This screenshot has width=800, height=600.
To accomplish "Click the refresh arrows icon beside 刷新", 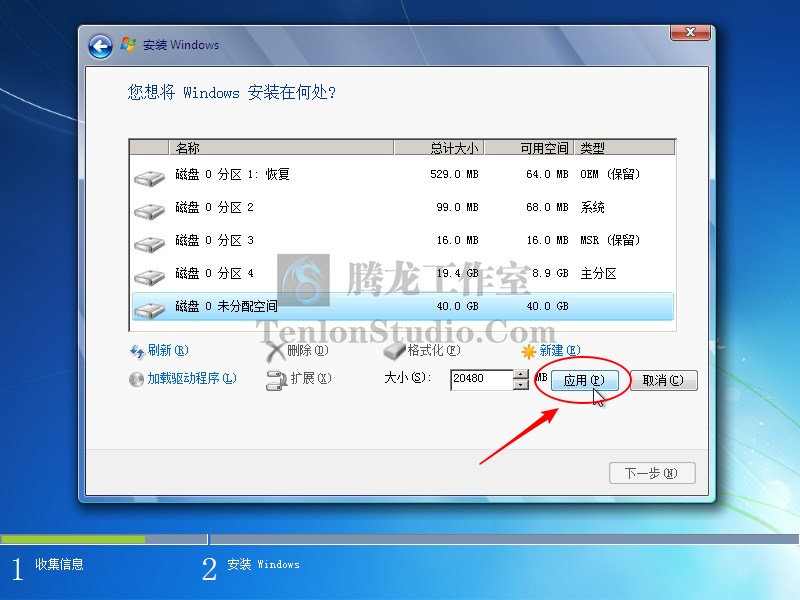I will (x=137, y=351).
